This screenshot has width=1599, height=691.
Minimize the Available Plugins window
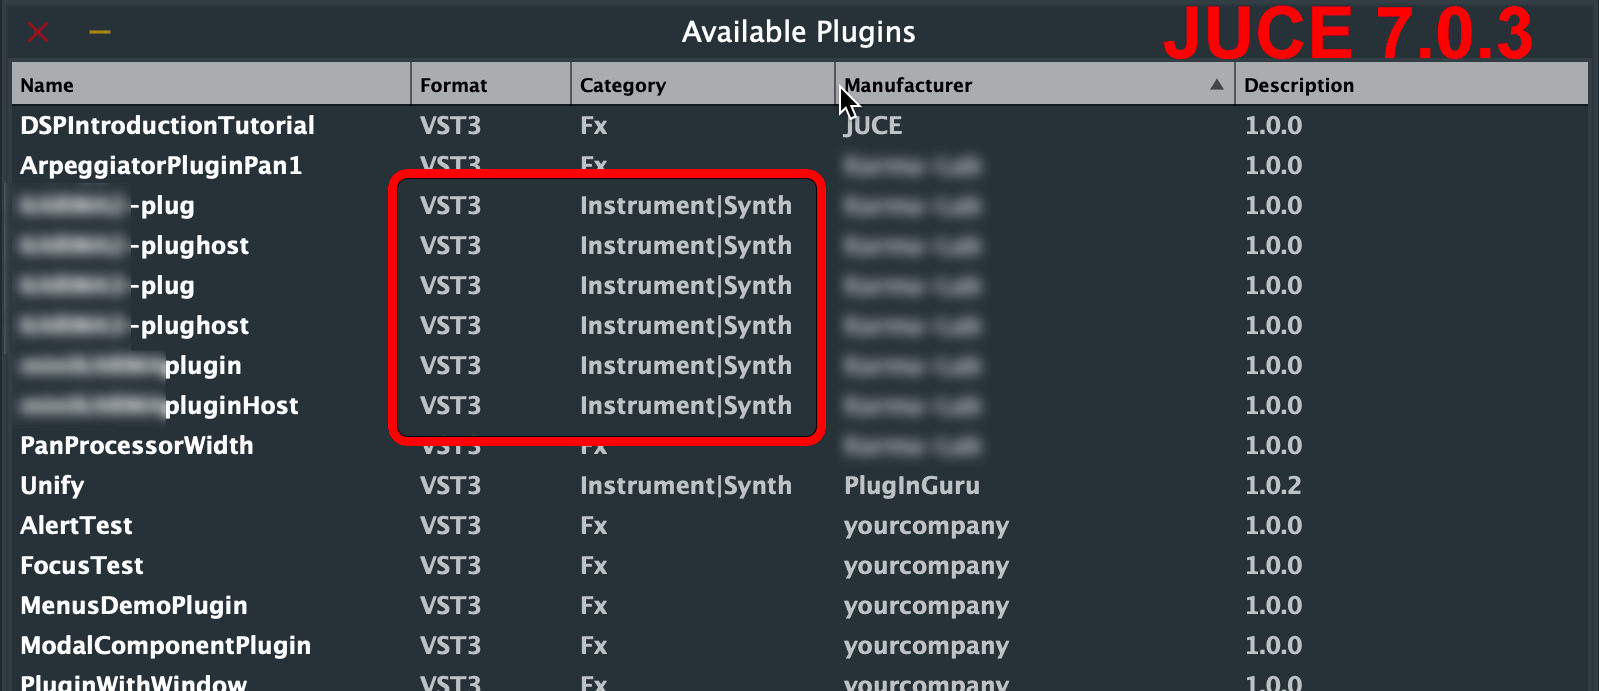point(99,32)
